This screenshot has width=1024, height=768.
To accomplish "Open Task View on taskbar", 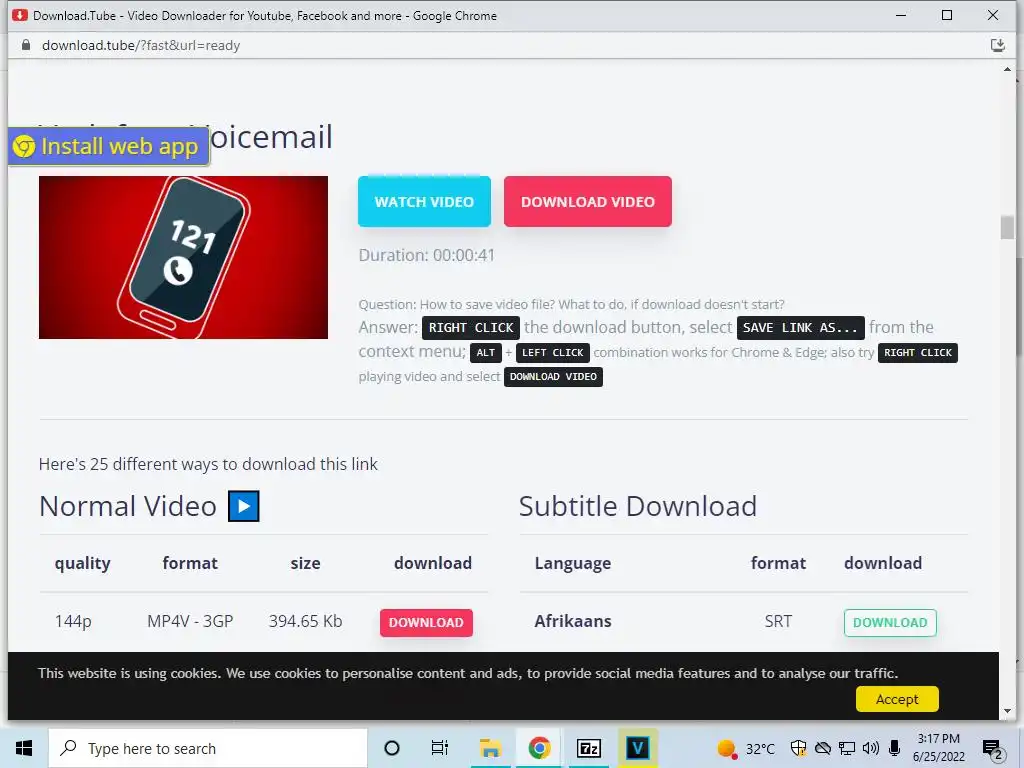I will pyautogui.click(x=440, y=748).
